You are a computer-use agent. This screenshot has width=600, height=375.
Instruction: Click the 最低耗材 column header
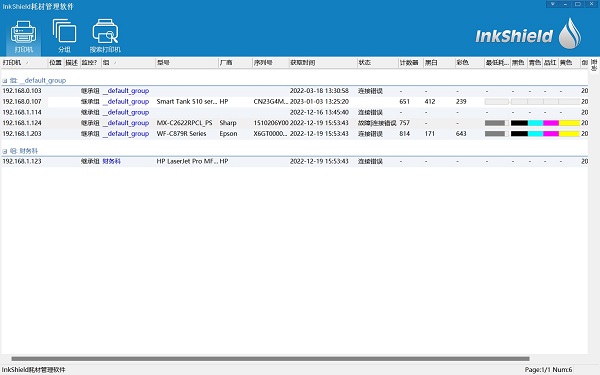pyautogui.click(x=497, y=62)
